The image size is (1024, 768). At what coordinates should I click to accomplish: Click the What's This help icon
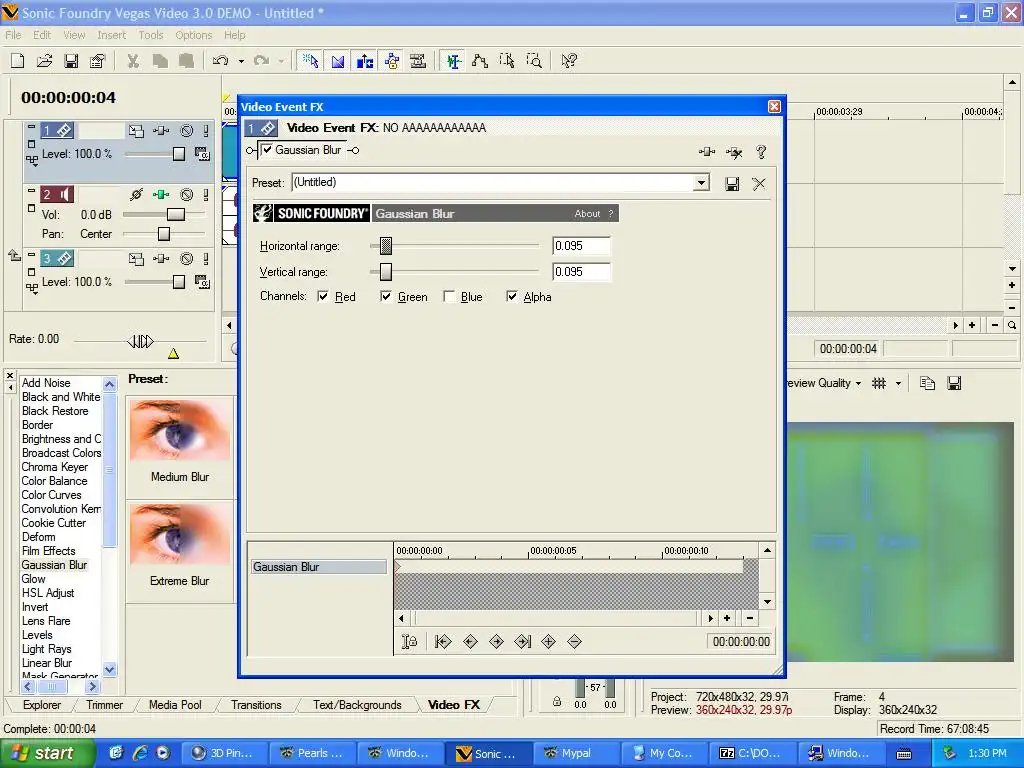(x=569, y=61)
